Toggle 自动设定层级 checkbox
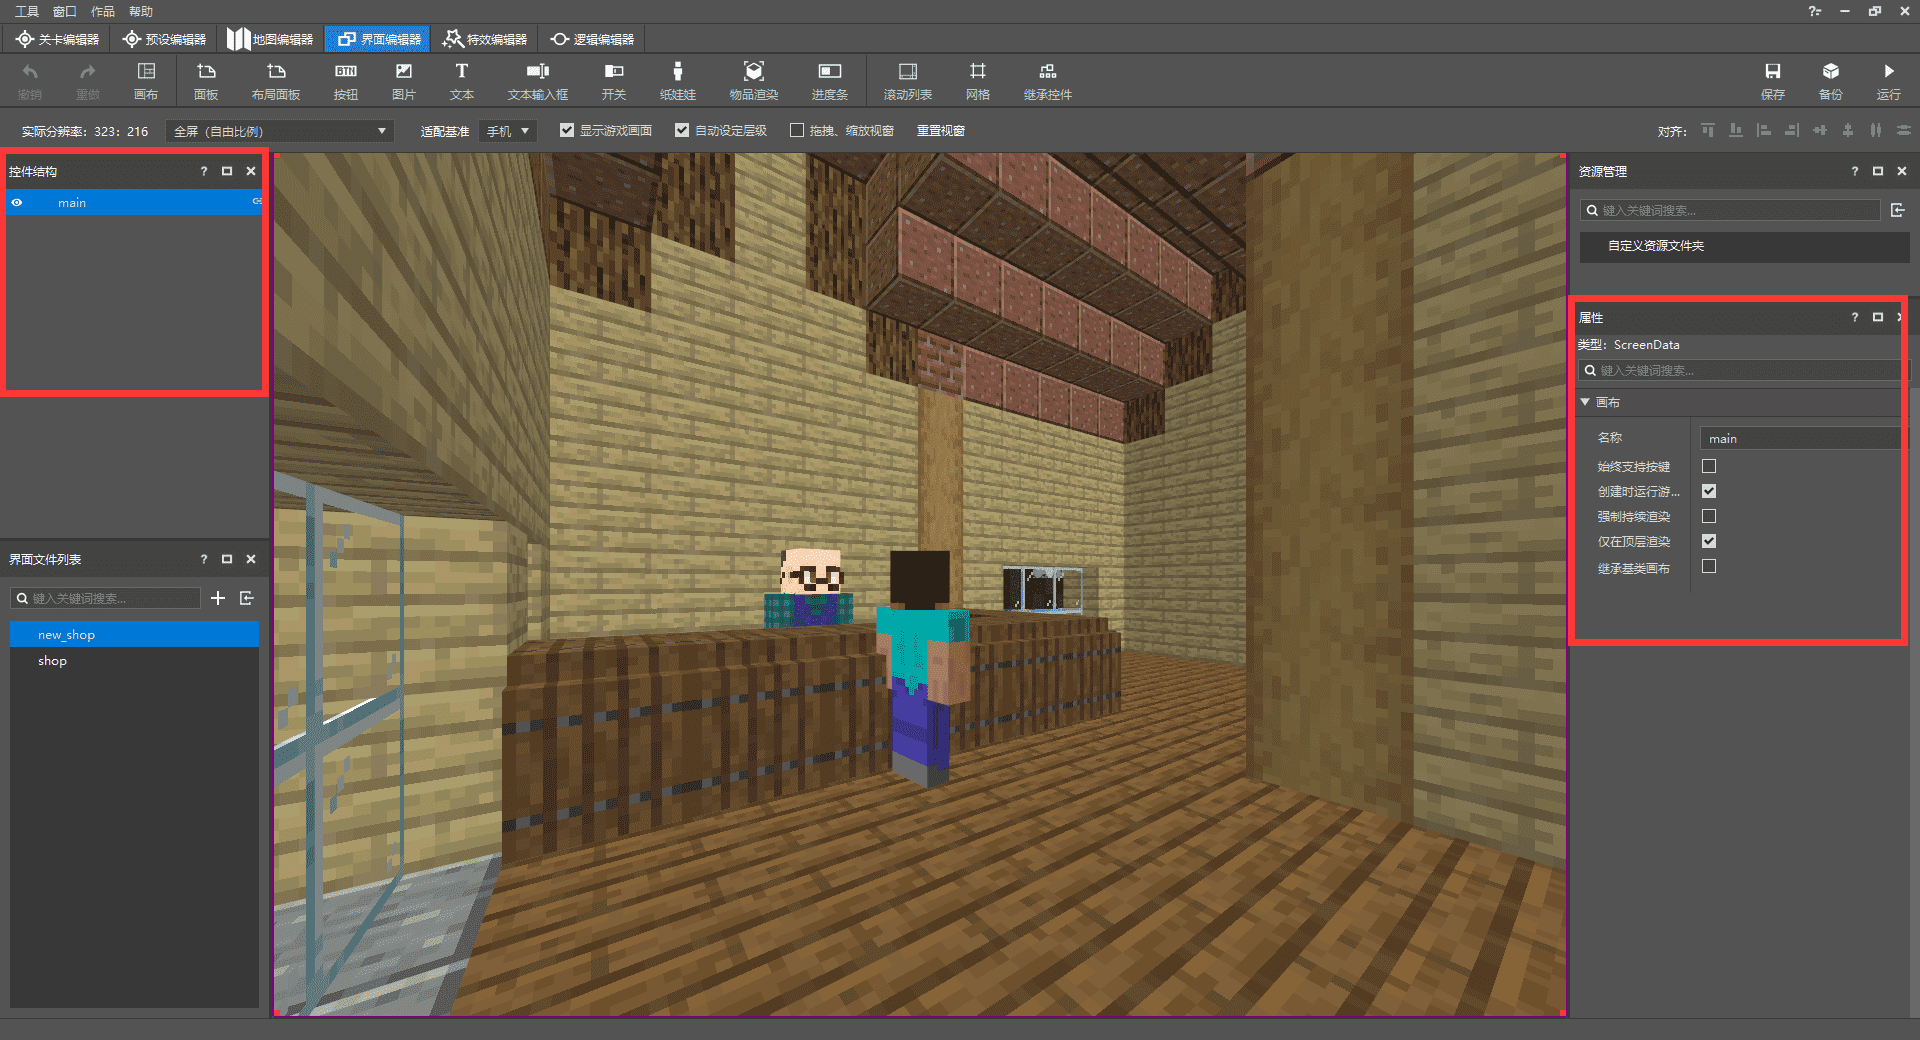Screen dimensions: 1920x1040 click(682, 130)
